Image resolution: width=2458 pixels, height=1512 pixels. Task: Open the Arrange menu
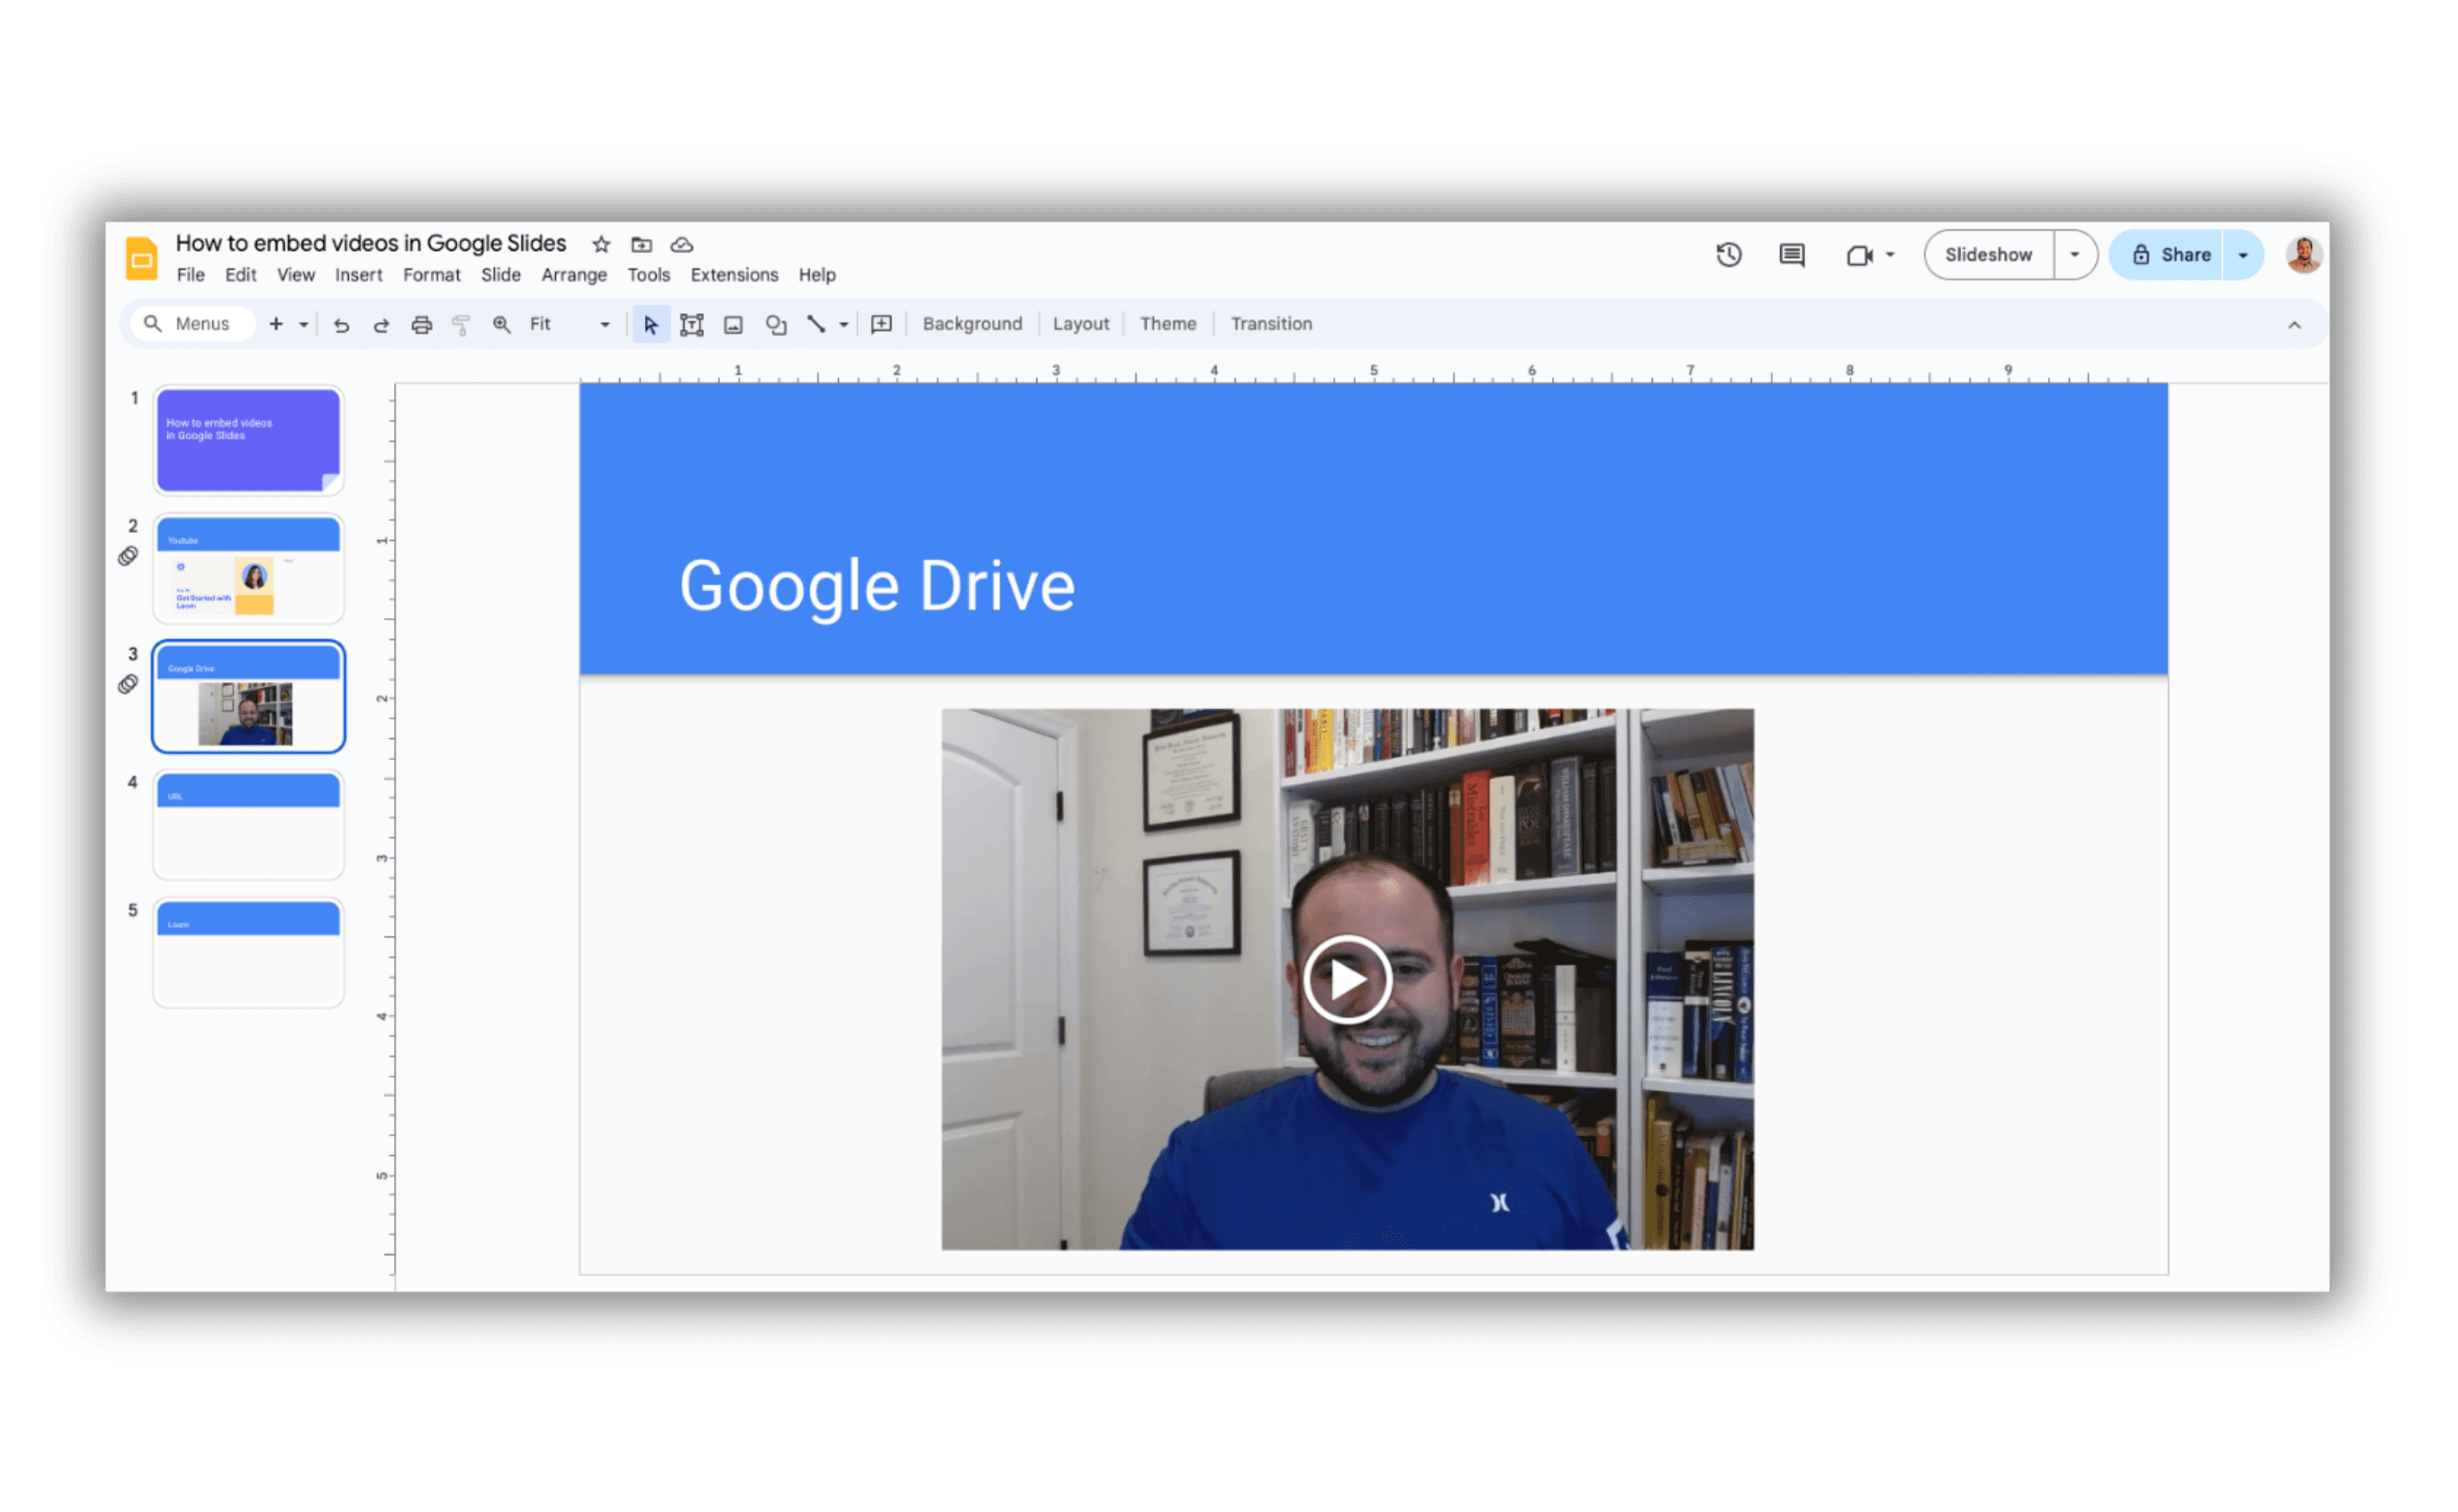pos(573,275)
